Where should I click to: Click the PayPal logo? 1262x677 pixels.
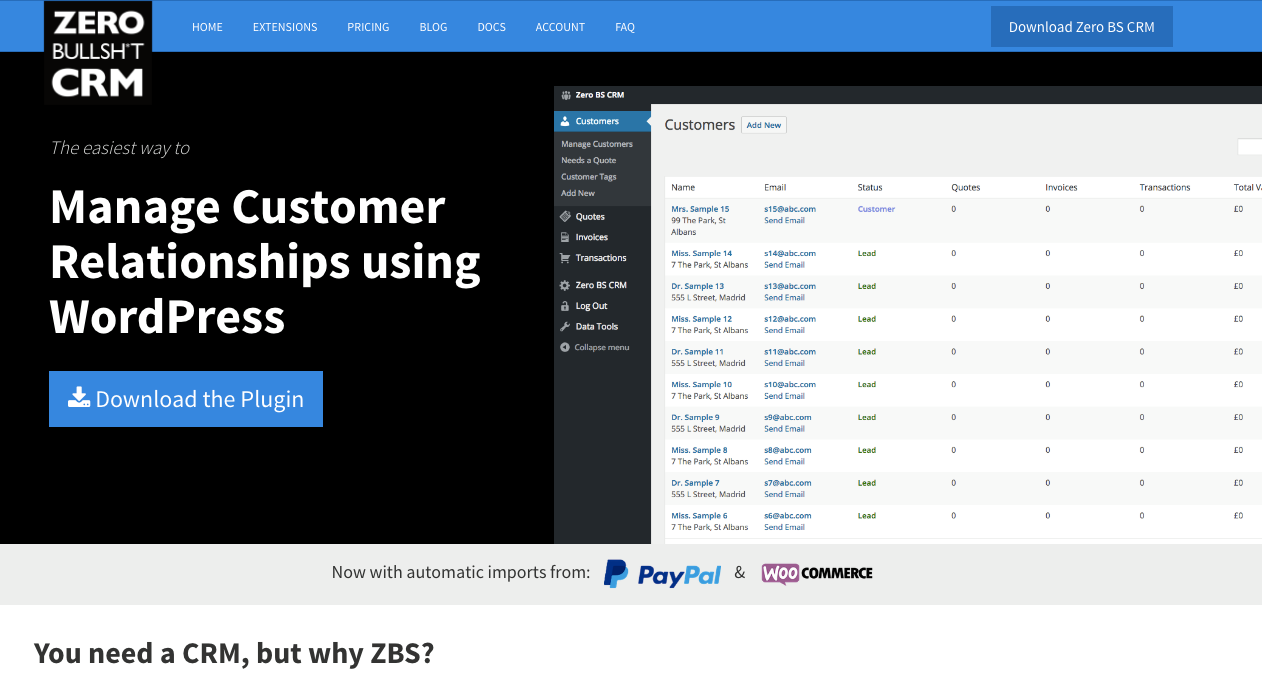(662, 573)
